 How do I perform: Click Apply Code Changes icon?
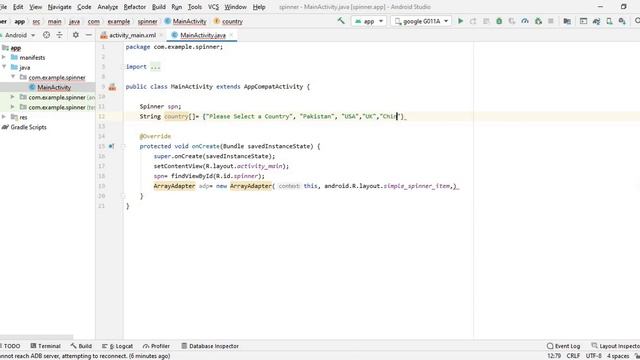486,21
